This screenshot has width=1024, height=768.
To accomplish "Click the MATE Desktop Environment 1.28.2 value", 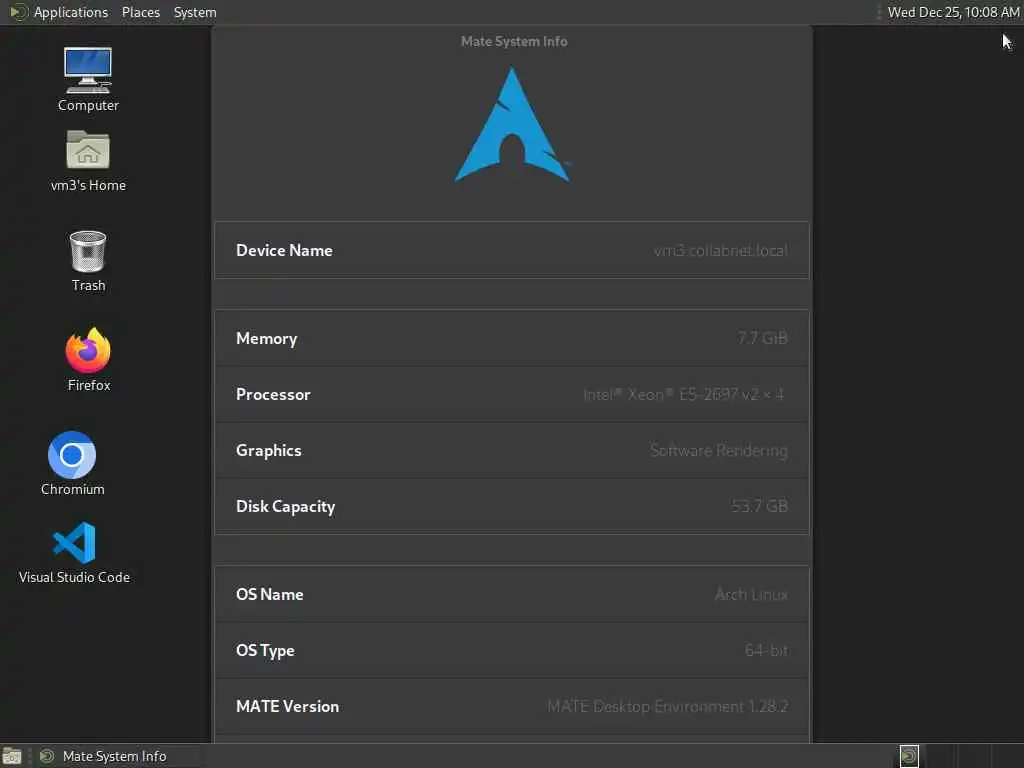I will pos(667,707).
